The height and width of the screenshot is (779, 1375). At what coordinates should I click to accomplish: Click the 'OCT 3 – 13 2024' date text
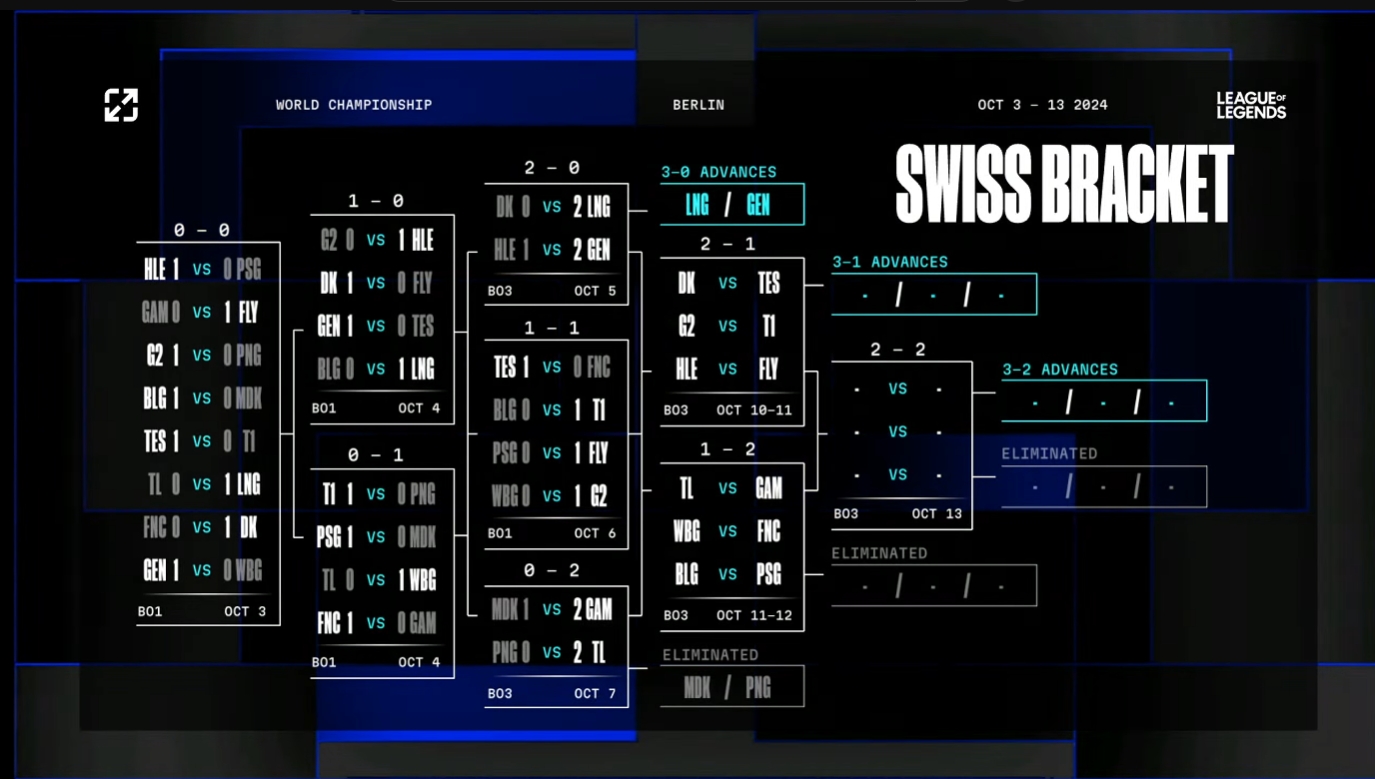[1043, 105]
